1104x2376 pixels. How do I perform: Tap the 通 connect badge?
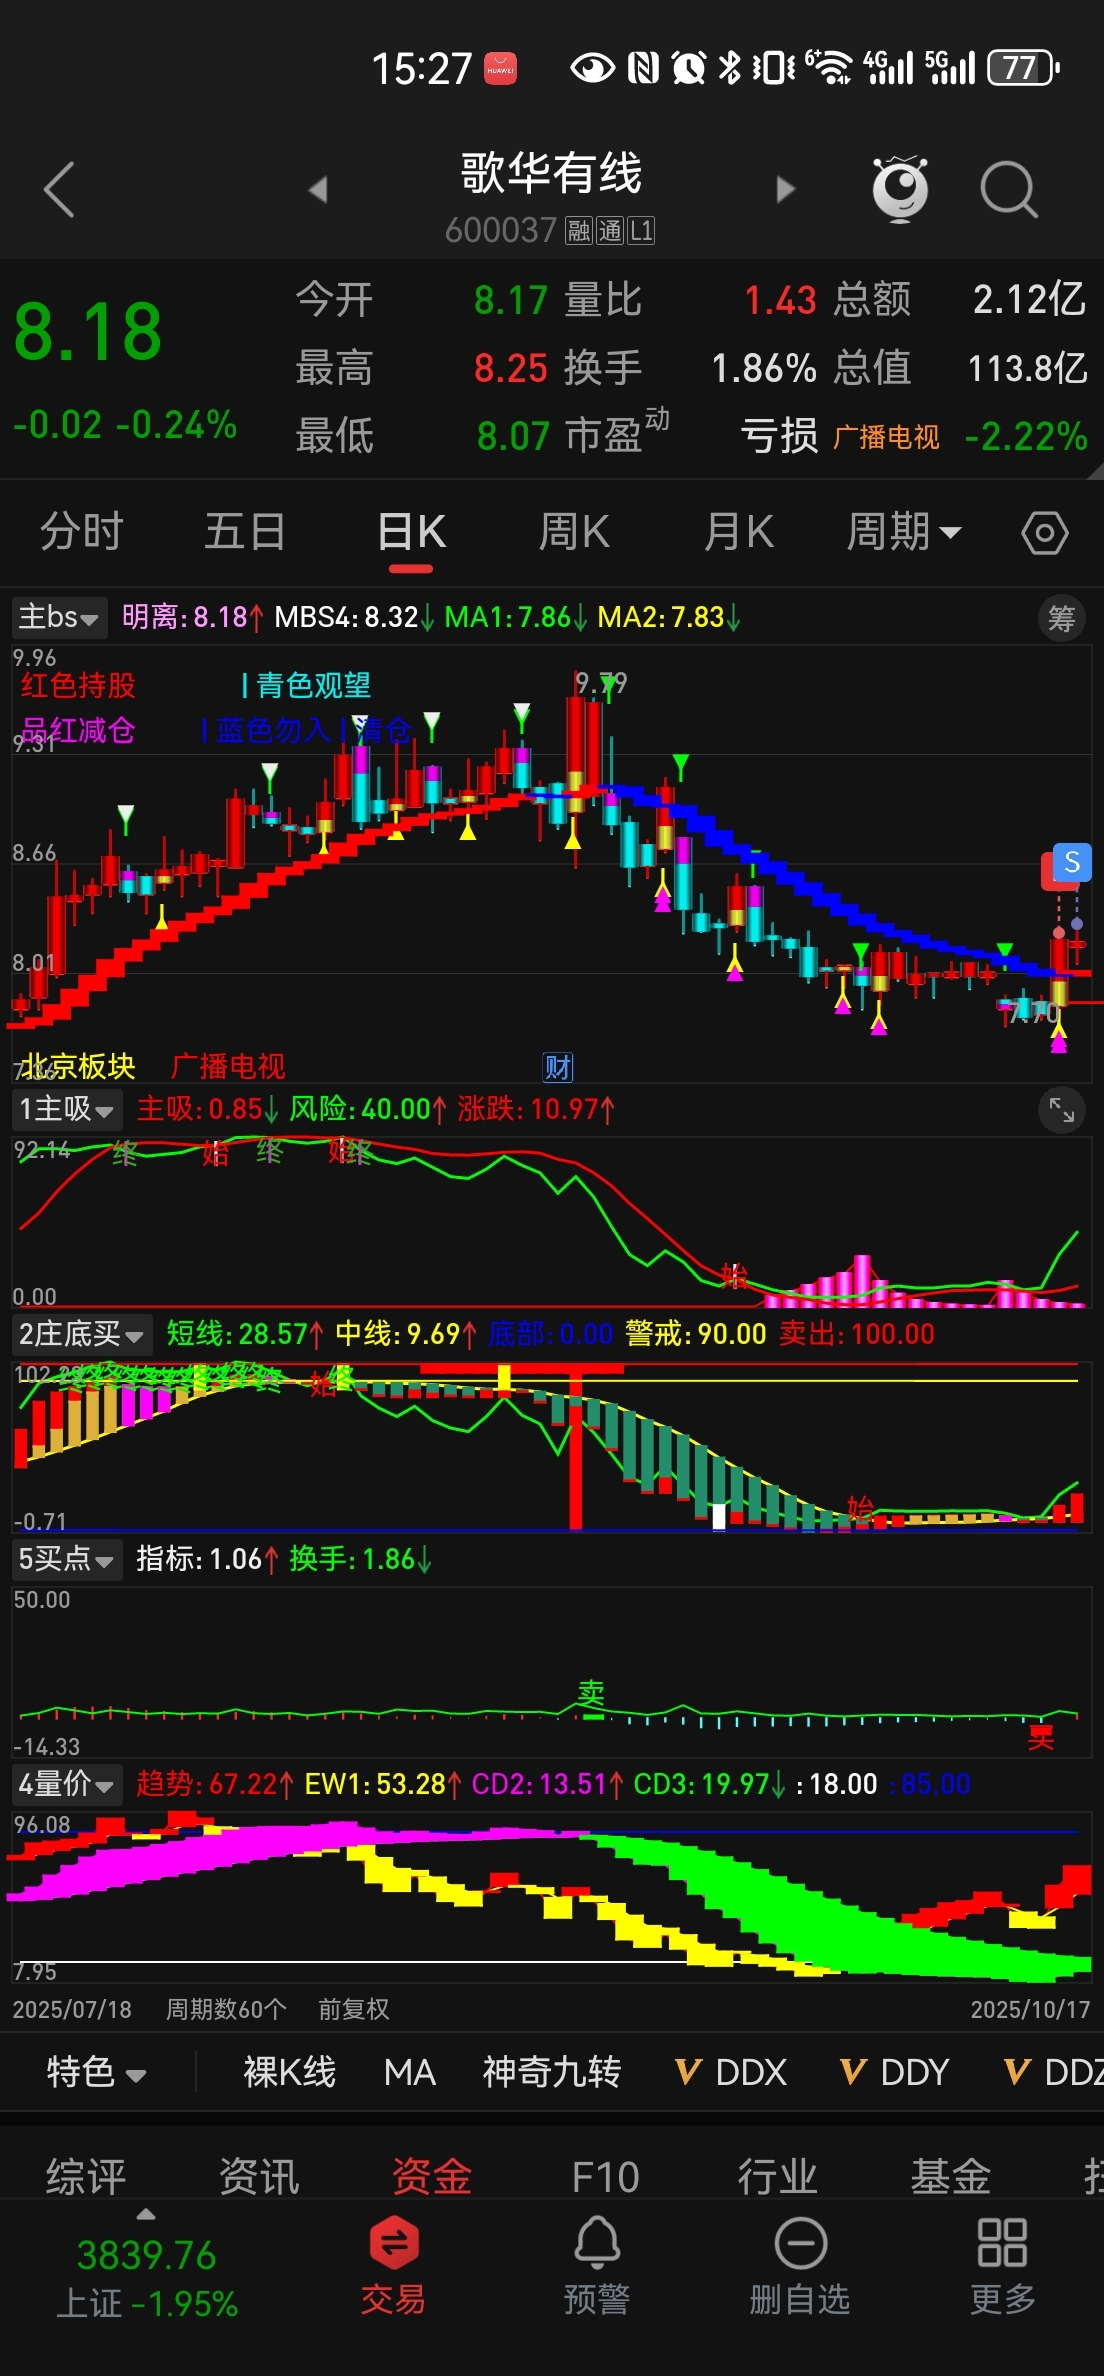coord(610,231)
